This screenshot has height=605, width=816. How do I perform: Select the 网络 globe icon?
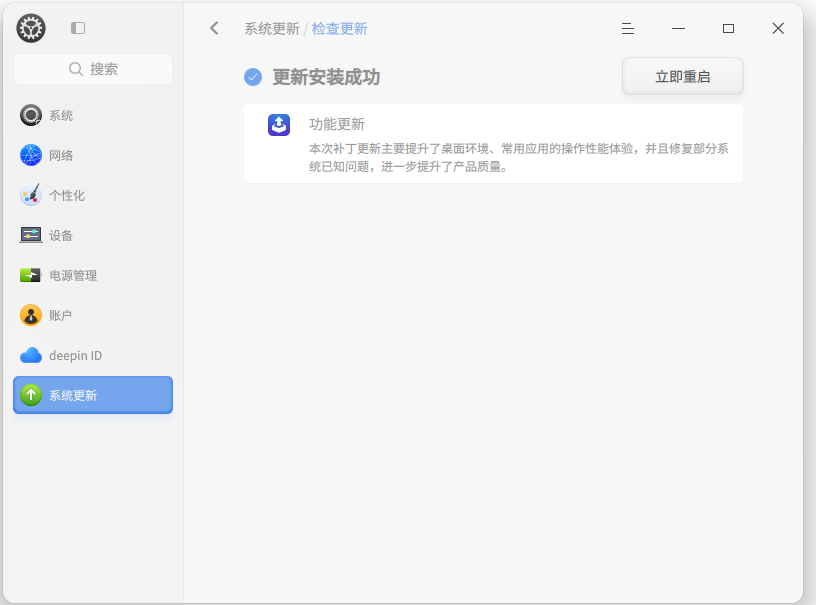(x=31, y=155)
